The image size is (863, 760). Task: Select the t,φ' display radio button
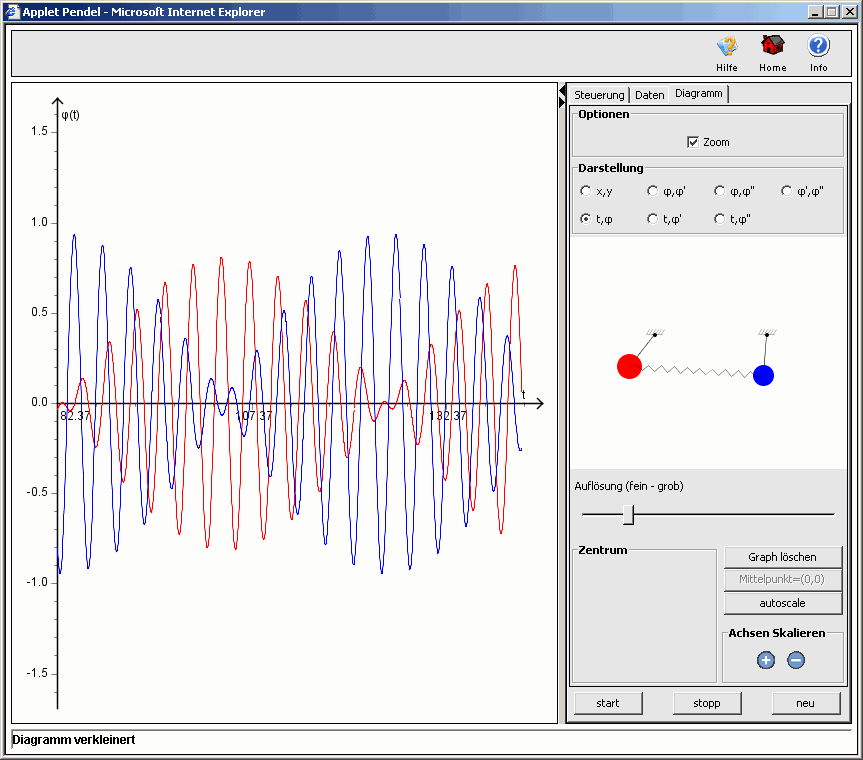tap(653, 219)
